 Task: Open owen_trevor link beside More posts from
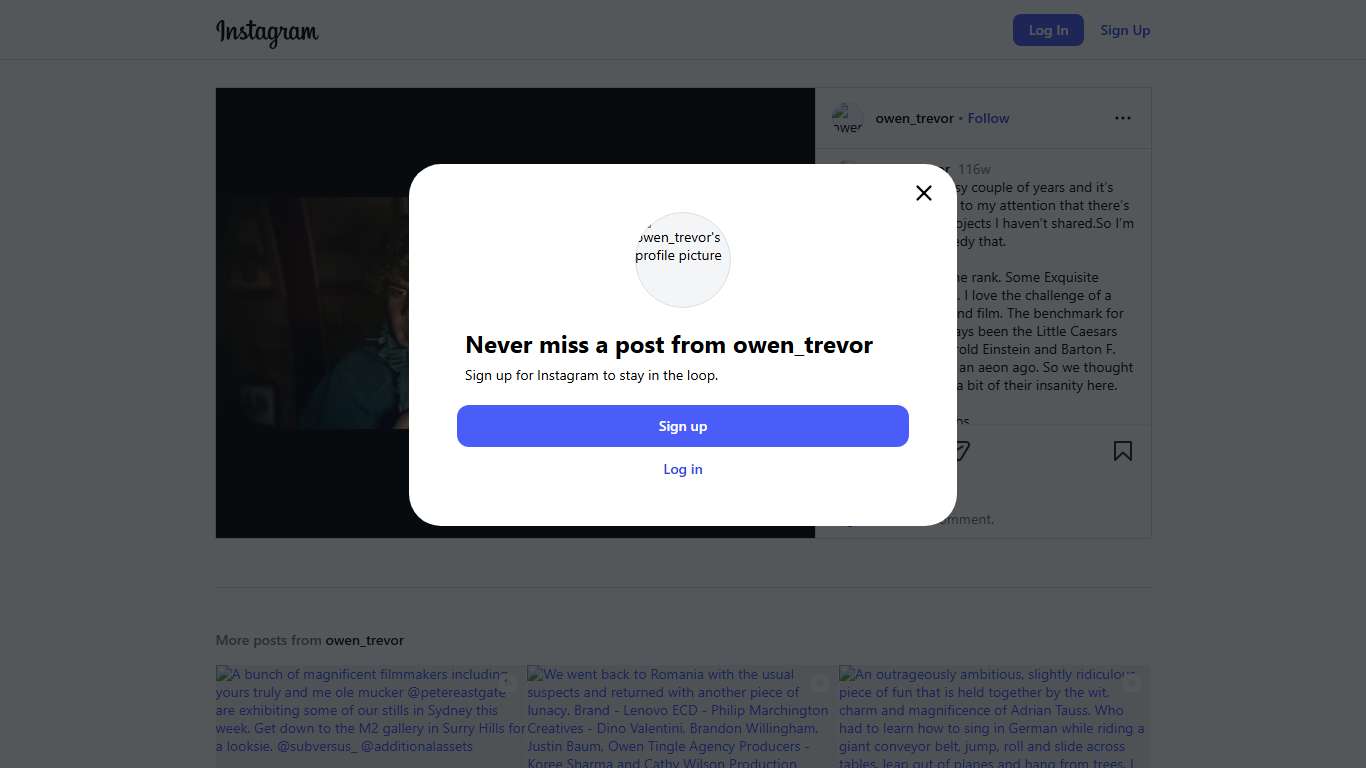[364, 640]
